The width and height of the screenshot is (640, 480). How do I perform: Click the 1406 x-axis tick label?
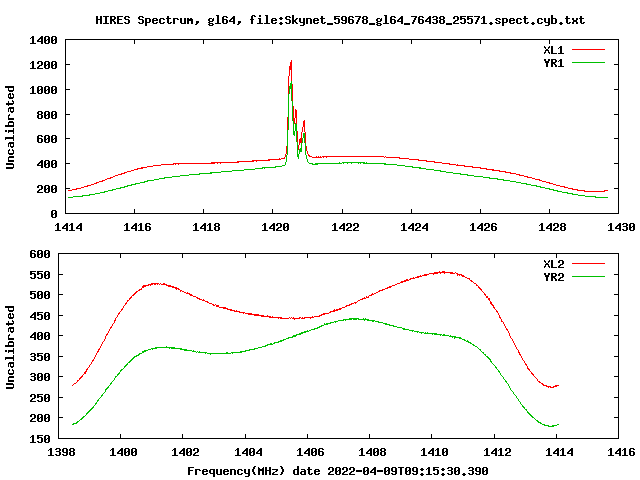[x=310, y=452]
